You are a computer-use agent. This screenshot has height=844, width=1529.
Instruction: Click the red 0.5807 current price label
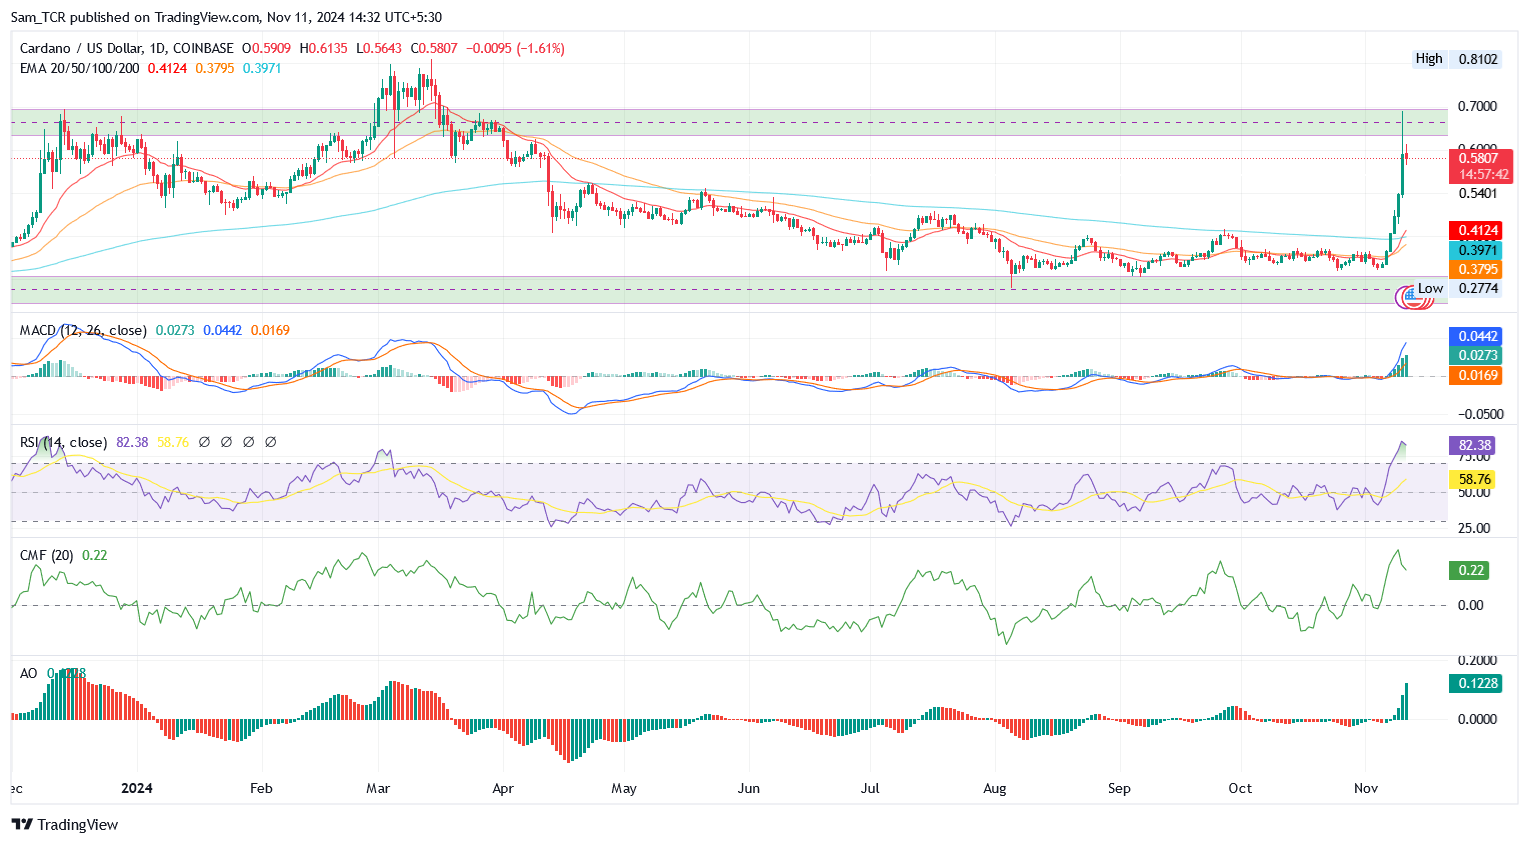(x=1478, y=158)
